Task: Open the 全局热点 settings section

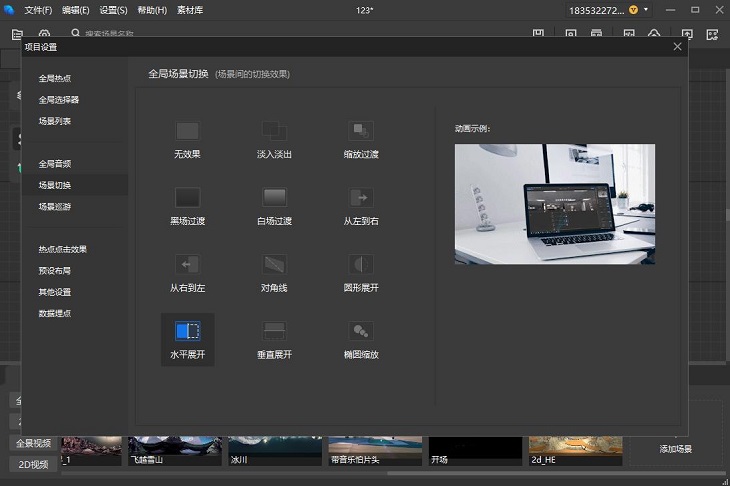Action: click(55, 78)
